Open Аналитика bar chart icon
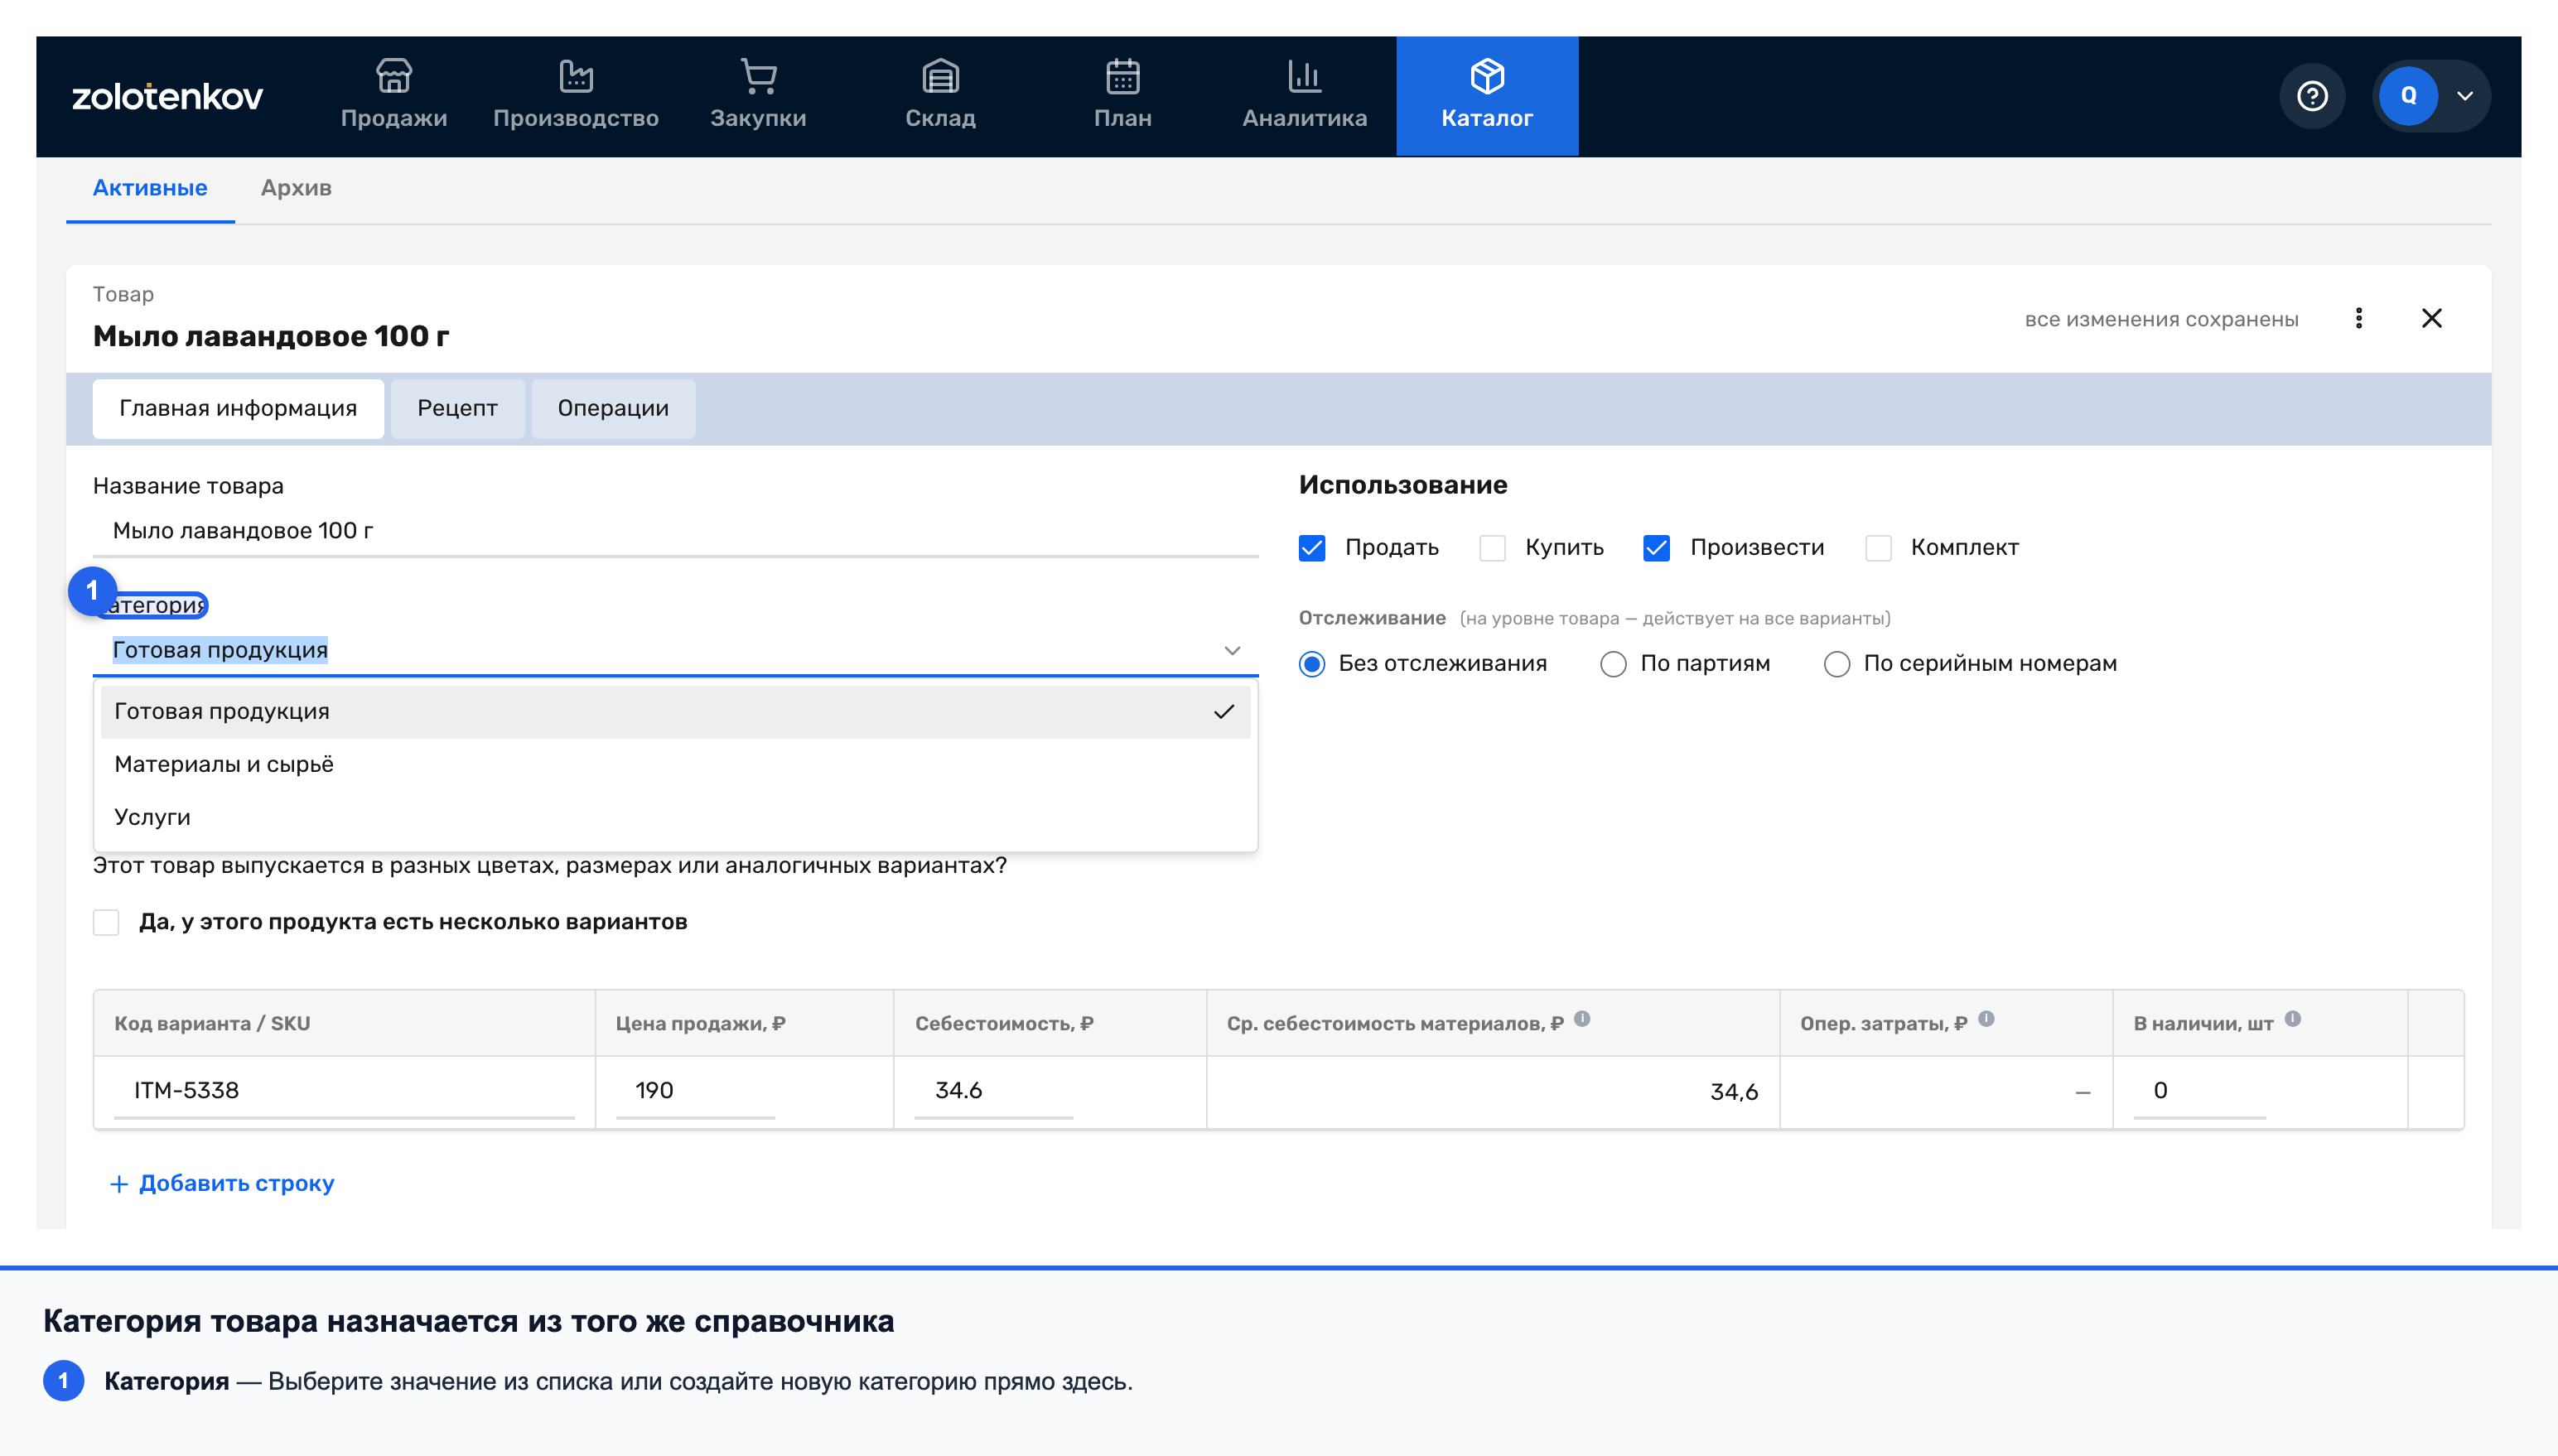Screen dimensions: 2558x1456 pos(1304,76)
